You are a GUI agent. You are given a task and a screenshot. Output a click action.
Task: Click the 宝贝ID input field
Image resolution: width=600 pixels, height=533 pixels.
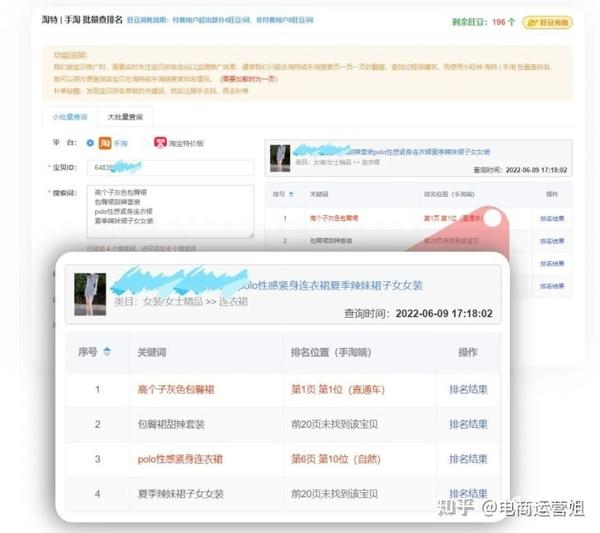(170, 168)
